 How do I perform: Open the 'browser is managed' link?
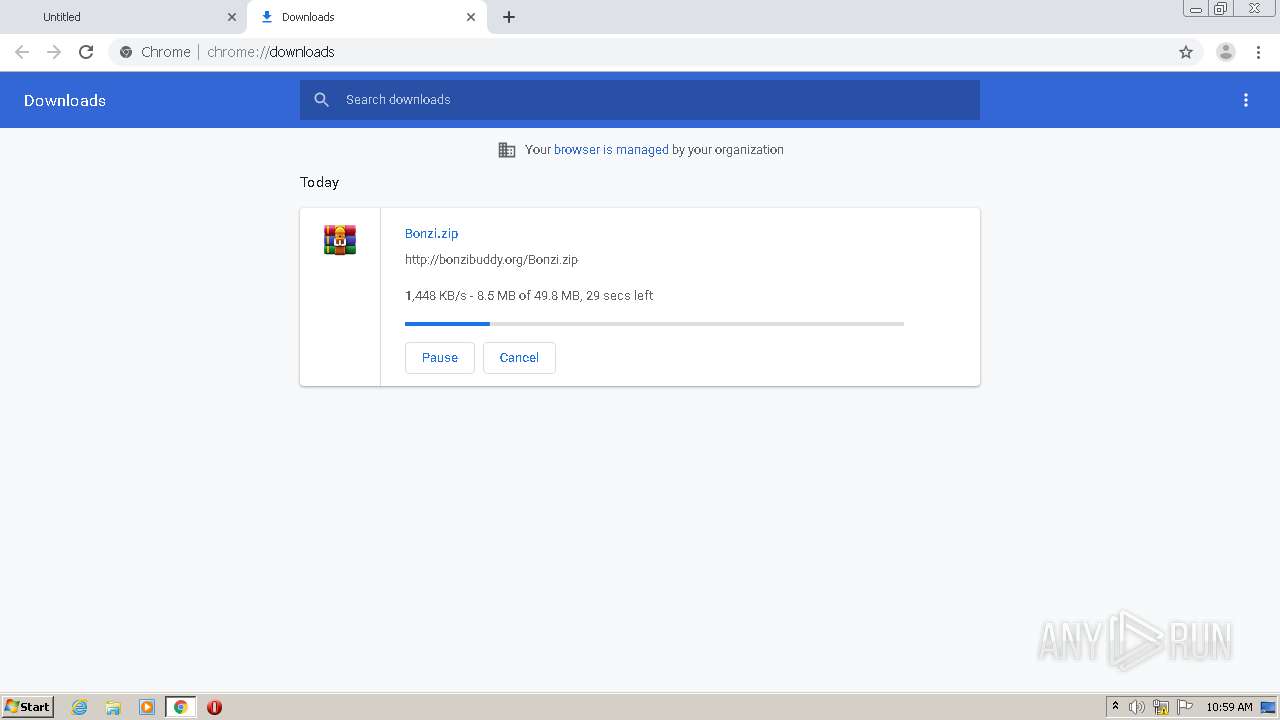coord(611,150)
